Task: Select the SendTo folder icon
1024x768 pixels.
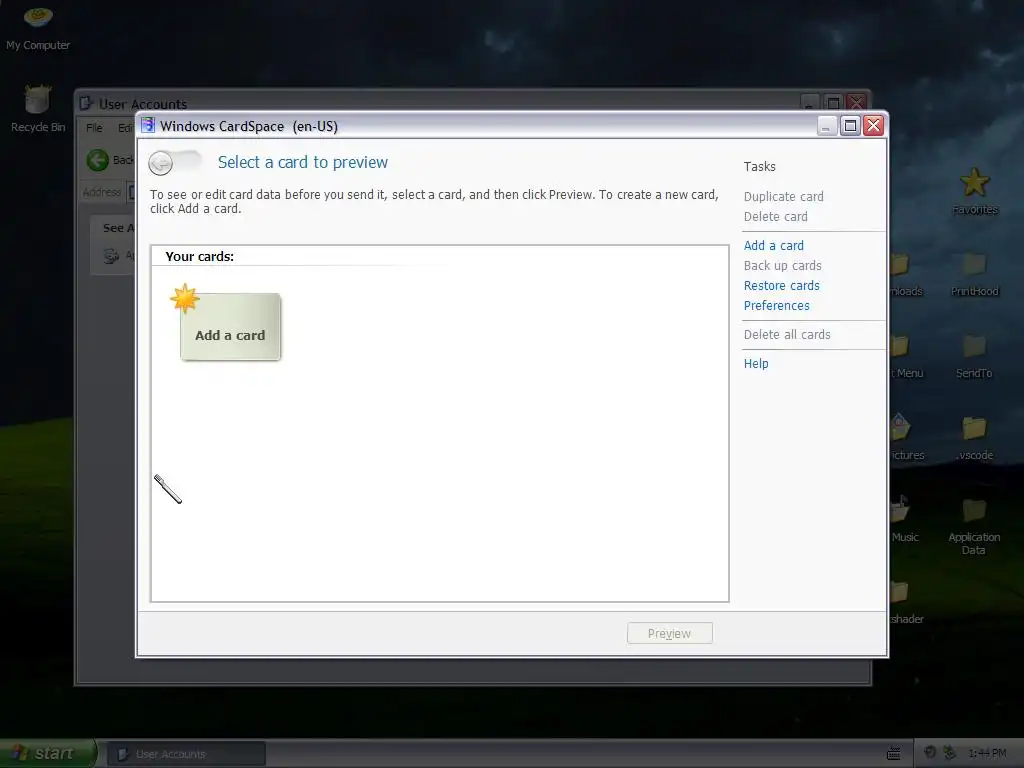Action: tap(974, 356)
